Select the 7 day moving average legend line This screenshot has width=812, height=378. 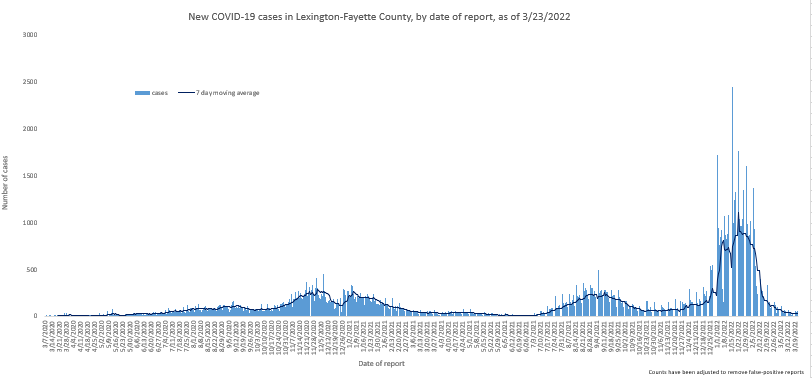tap(185, 93)
